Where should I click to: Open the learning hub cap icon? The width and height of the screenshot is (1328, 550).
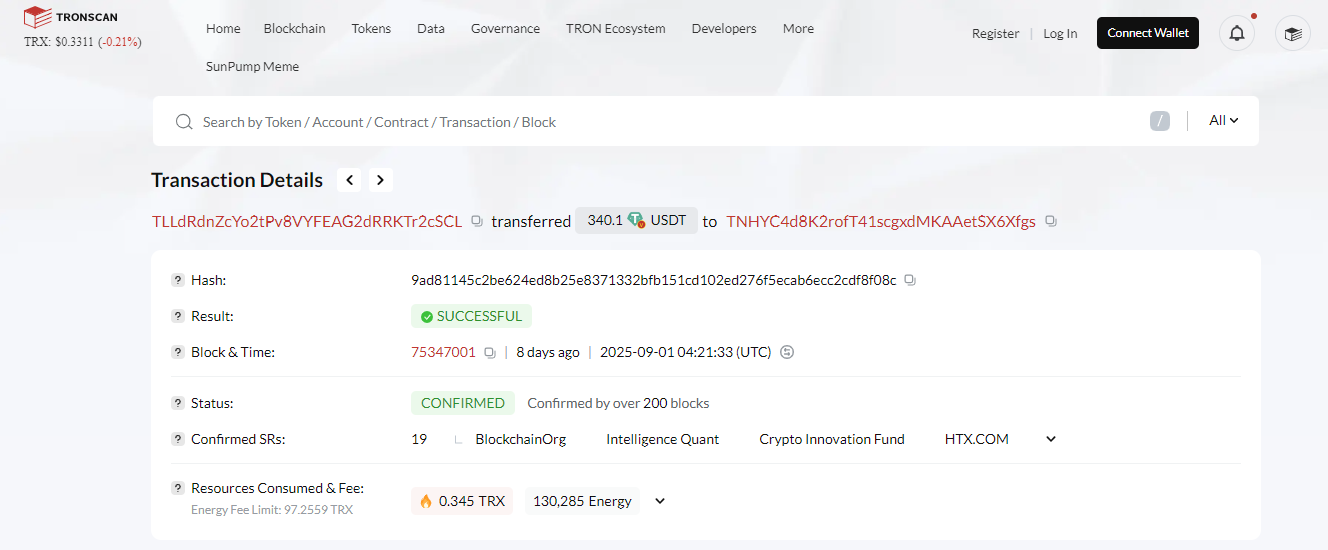[x=1293, y=33]
